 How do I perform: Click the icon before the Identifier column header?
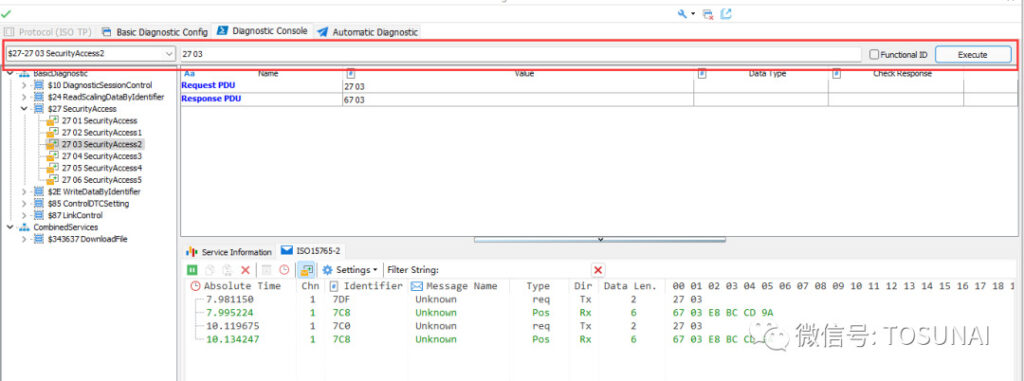point(334,286)
